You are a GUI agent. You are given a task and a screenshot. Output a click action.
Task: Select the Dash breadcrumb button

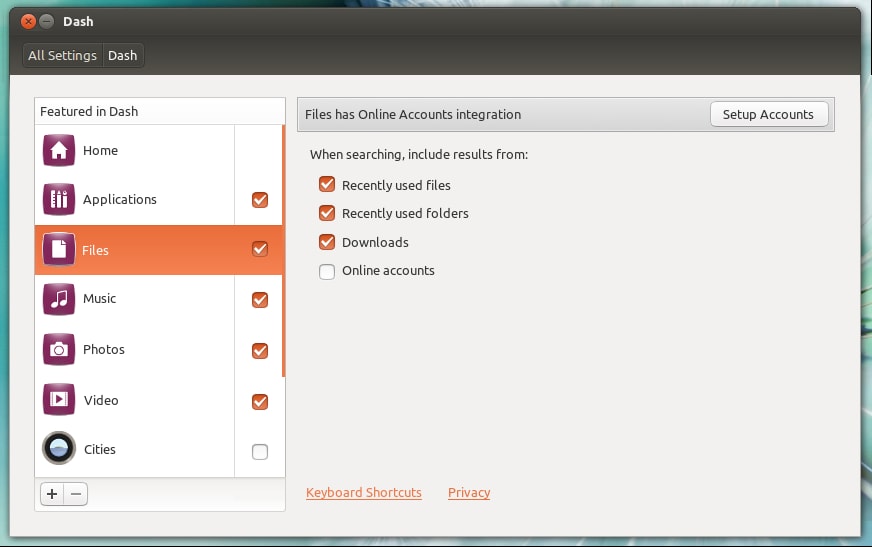click(x=123, y=56)
